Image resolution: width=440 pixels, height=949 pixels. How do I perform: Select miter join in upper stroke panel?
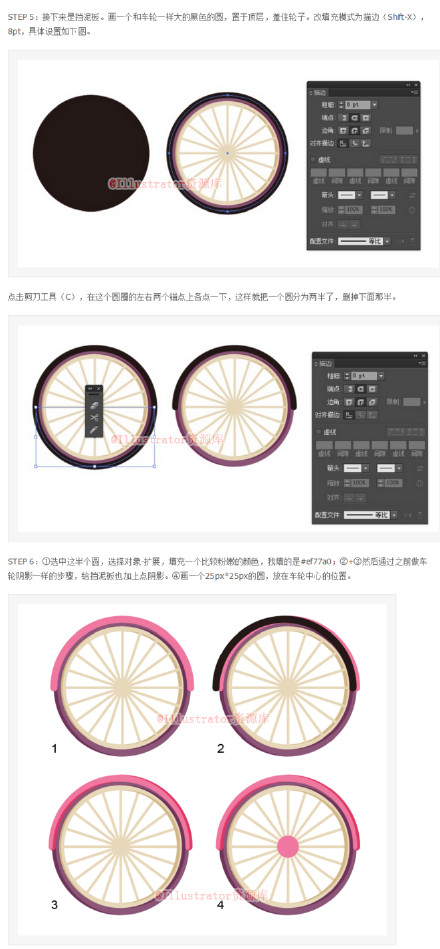343,131
